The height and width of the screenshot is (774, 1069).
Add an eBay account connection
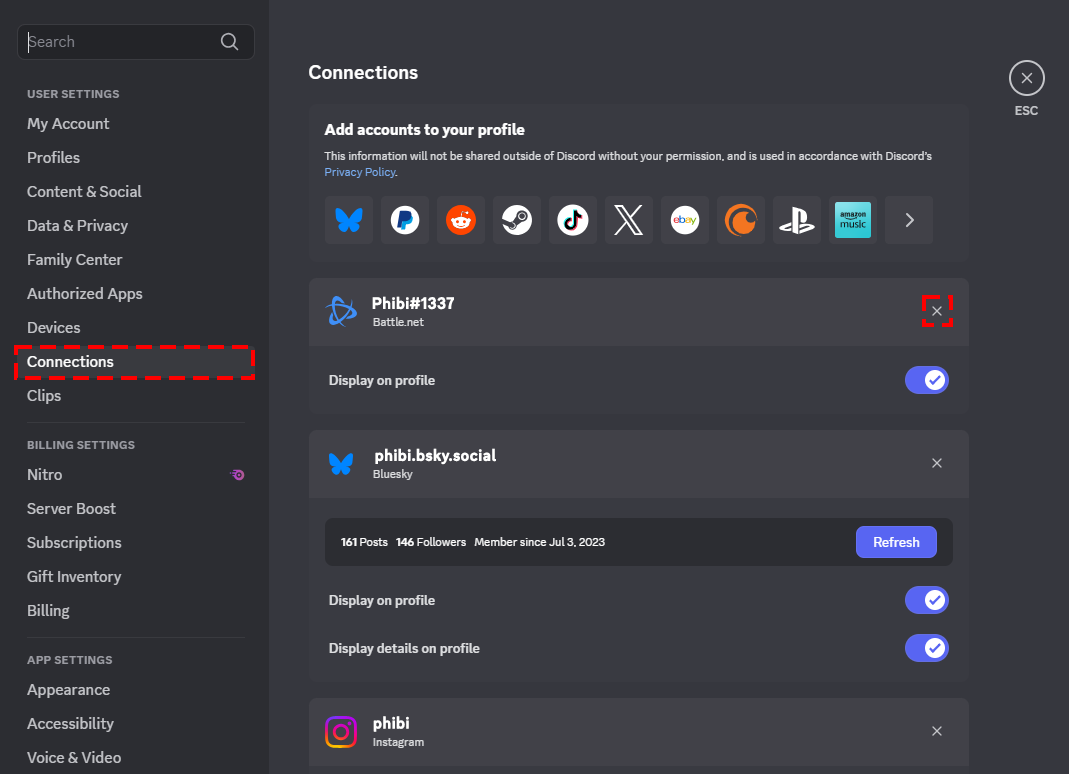pos(684,219)
